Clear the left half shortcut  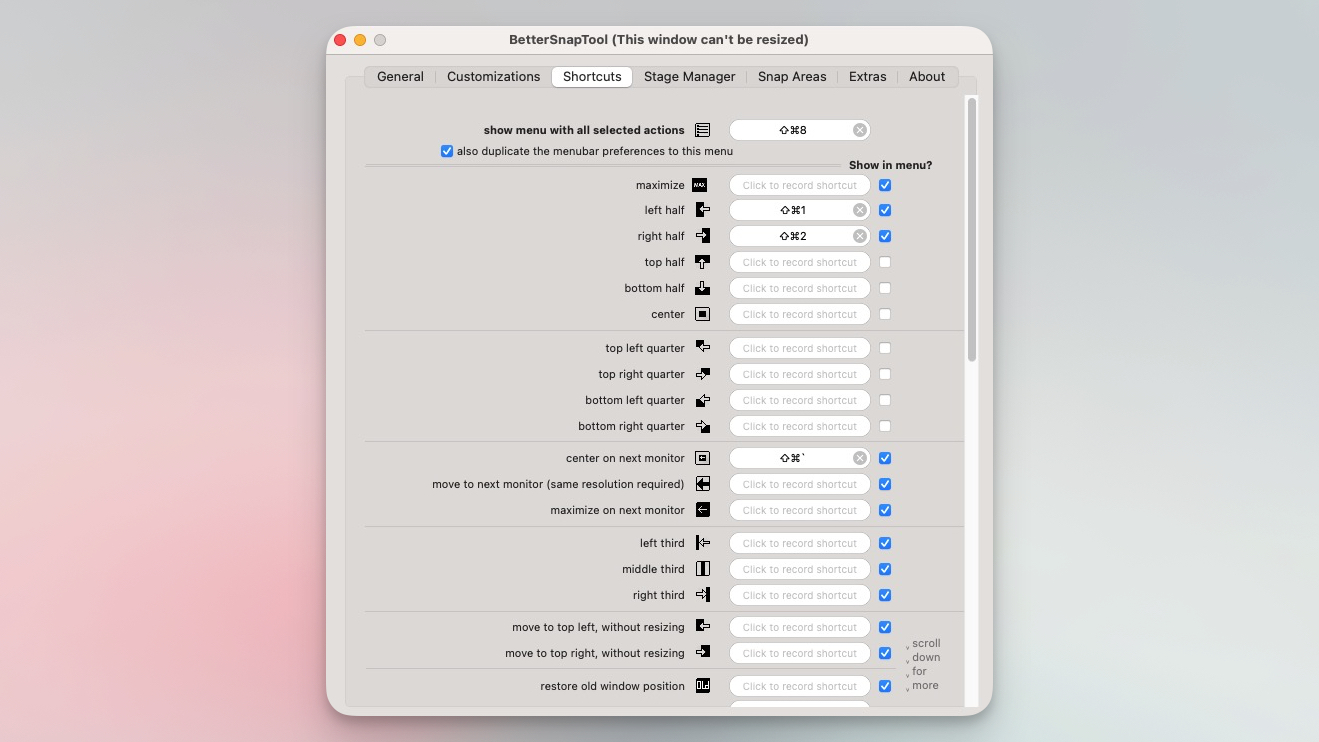tap(859, 210)
